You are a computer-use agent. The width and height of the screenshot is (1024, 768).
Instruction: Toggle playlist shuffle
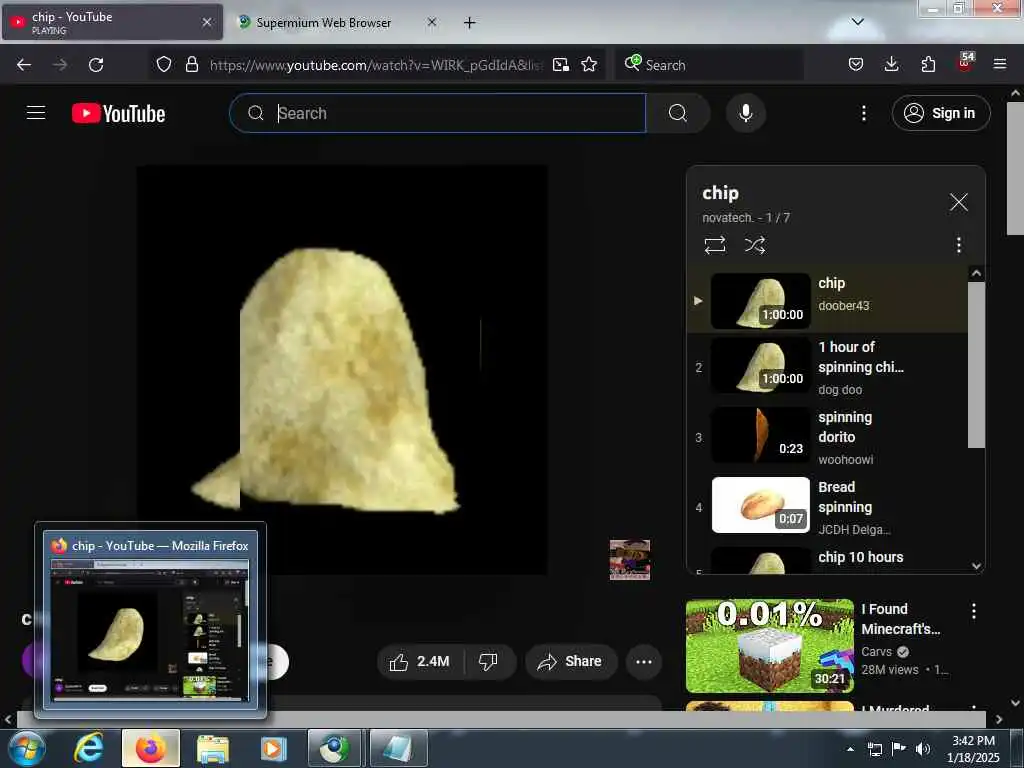click(754, 245)
